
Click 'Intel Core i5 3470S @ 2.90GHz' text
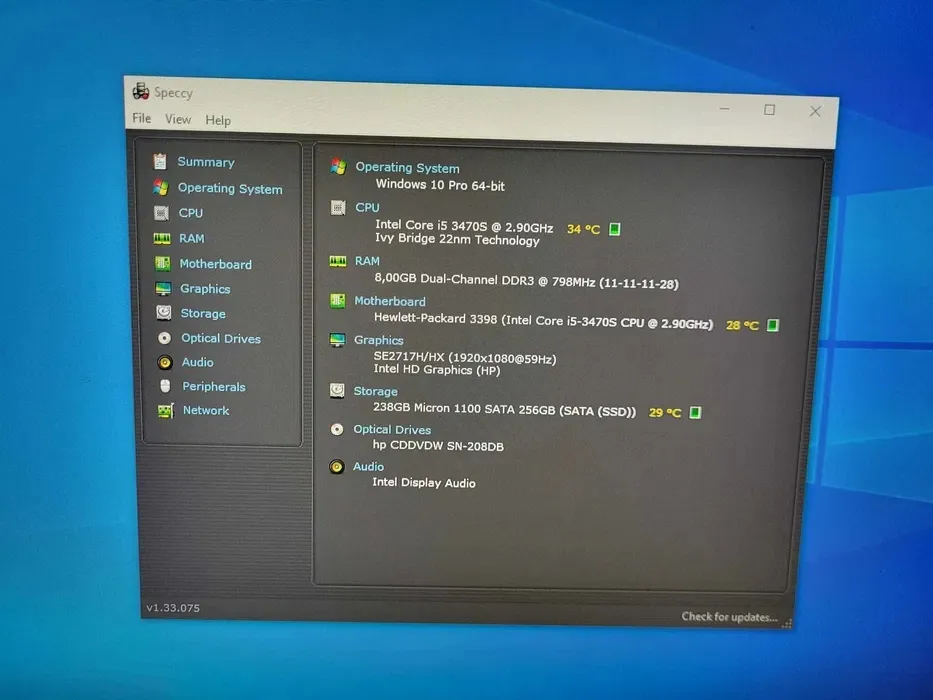[x=464, y=227]
